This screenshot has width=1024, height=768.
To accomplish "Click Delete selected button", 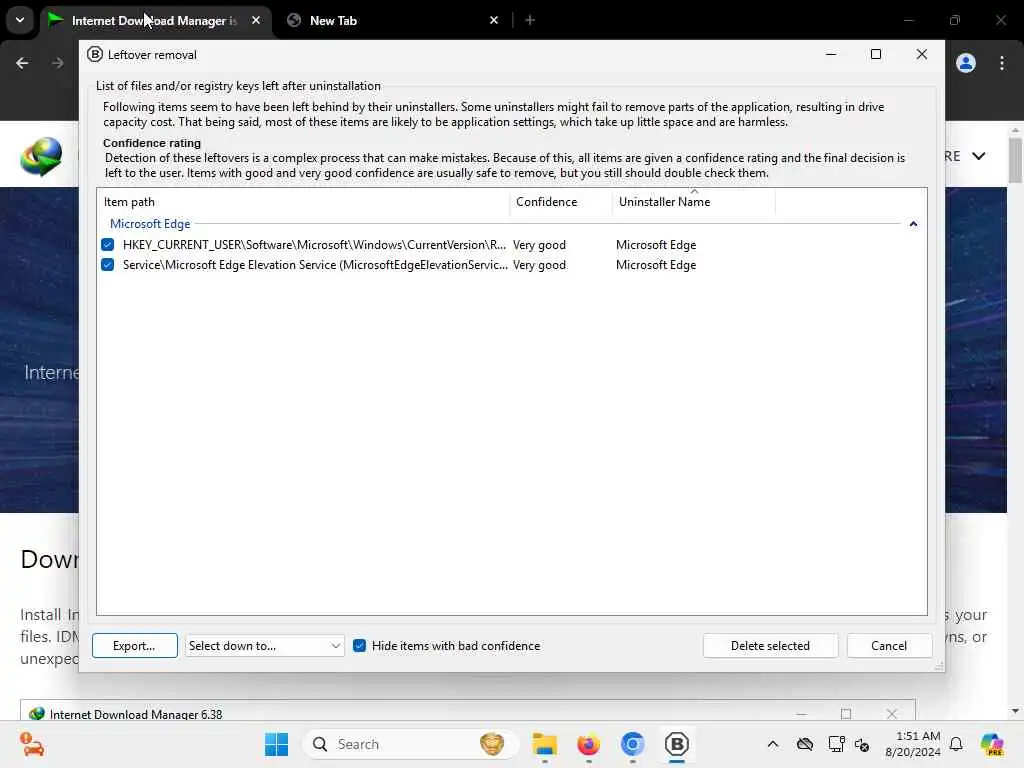I will pos(770,646).
